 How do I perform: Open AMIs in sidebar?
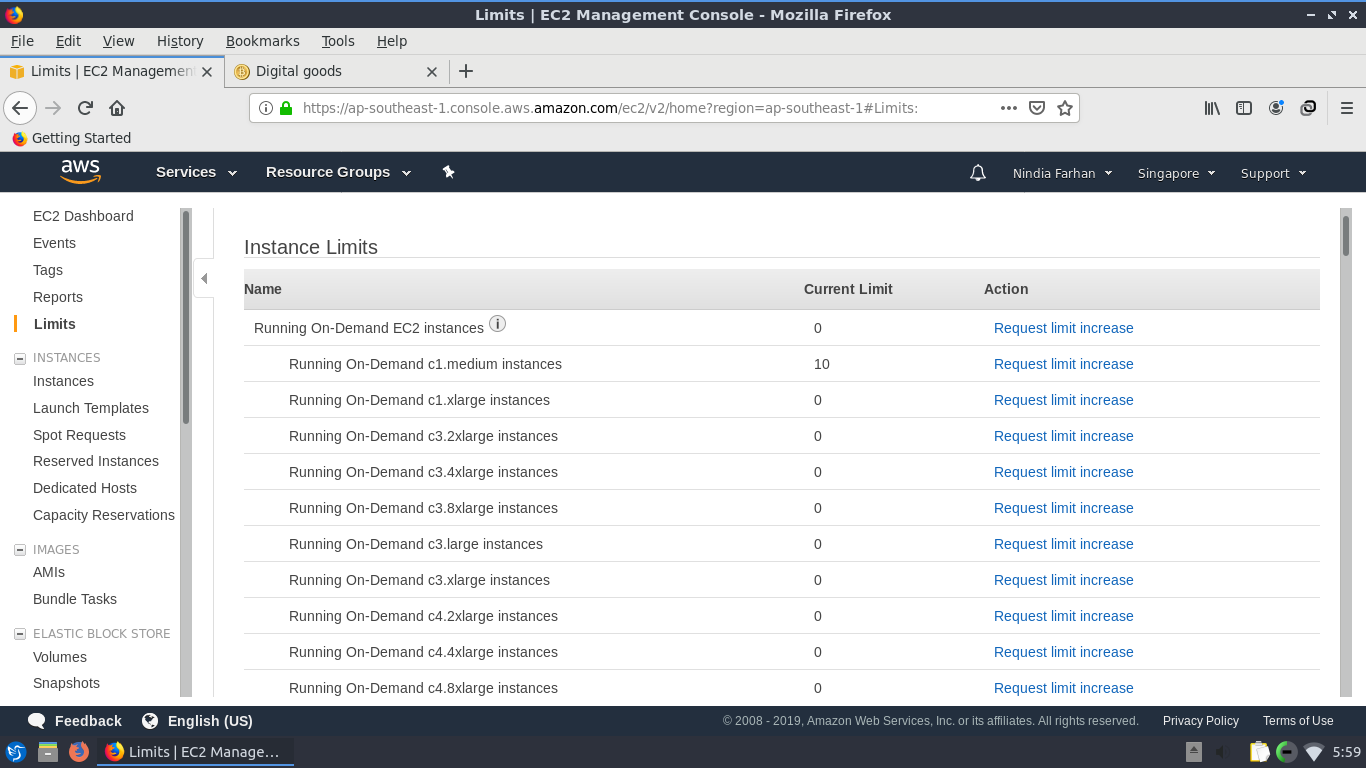tap(49, 572)
